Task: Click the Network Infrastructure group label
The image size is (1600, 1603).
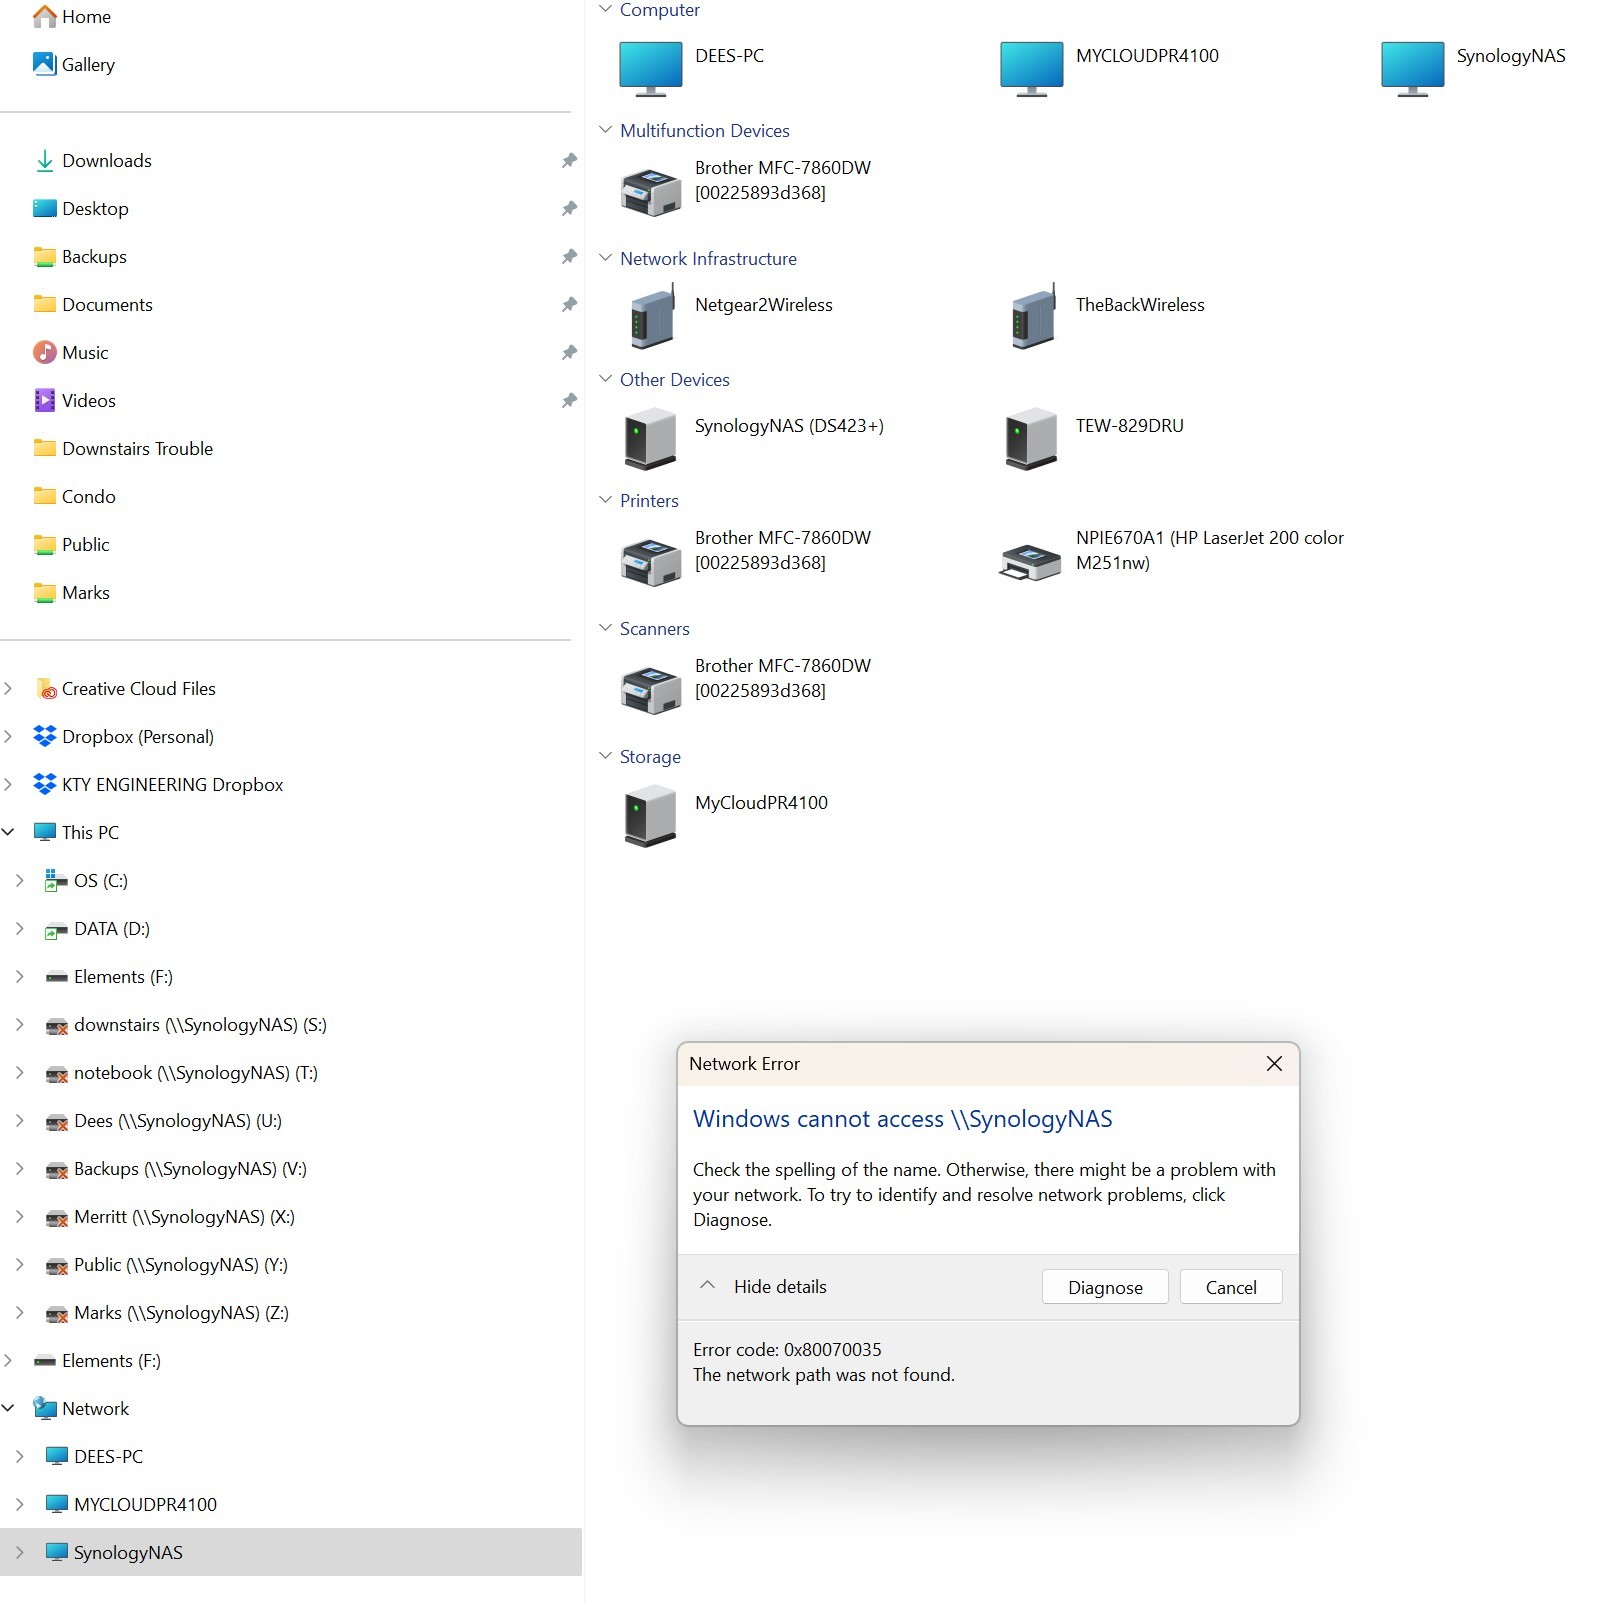Action: coord(708,258)
